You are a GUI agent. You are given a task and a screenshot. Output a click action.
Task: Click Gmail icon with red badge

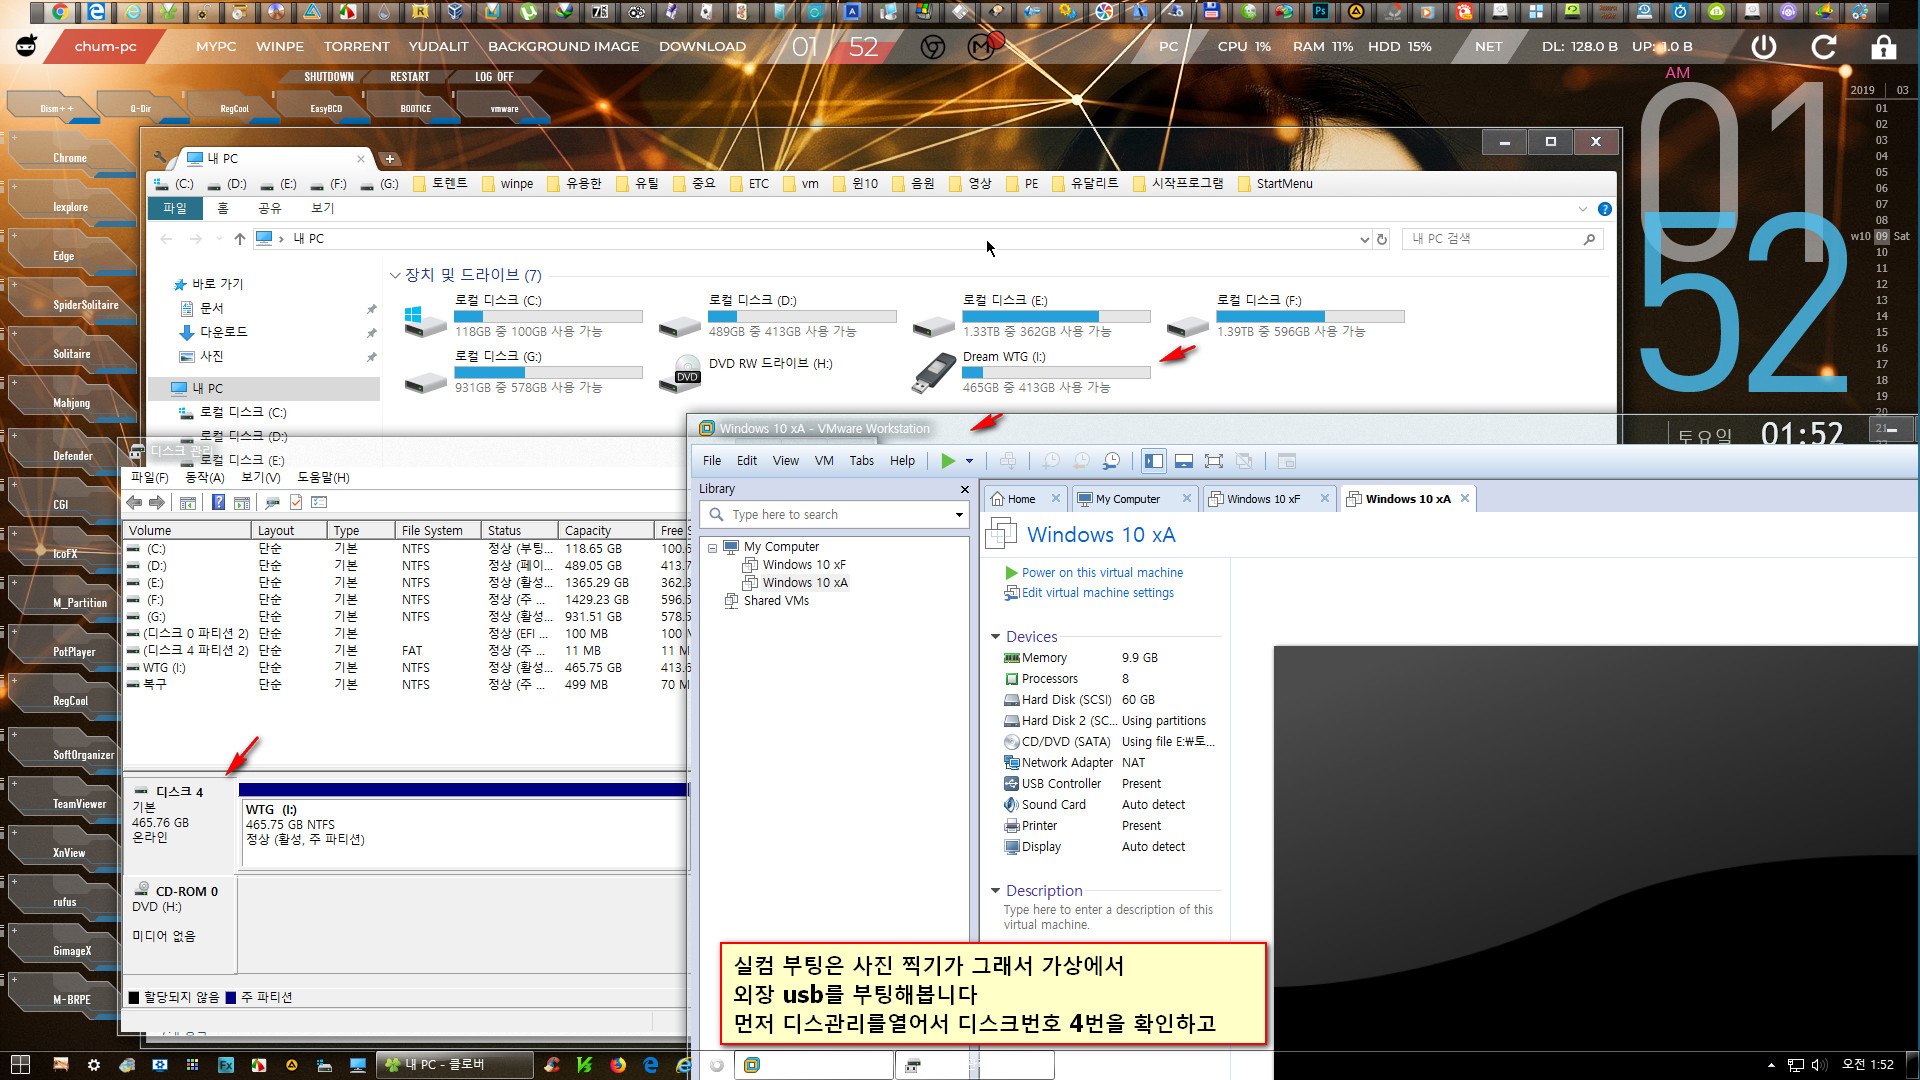(x=983, y=46)
